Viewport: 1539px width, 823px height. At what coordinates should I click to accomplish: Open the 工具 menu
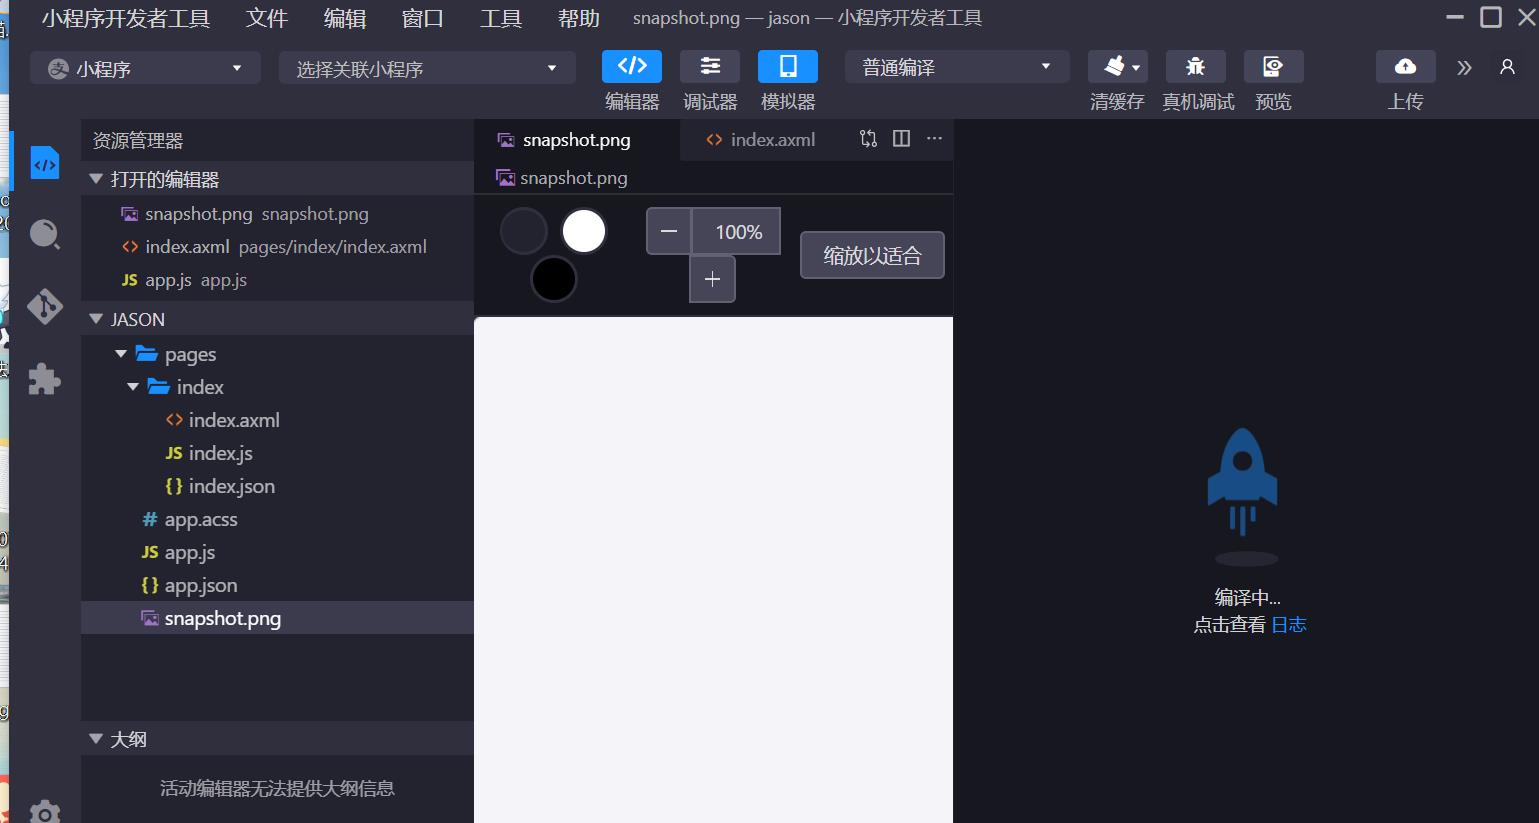click(501, 18)
